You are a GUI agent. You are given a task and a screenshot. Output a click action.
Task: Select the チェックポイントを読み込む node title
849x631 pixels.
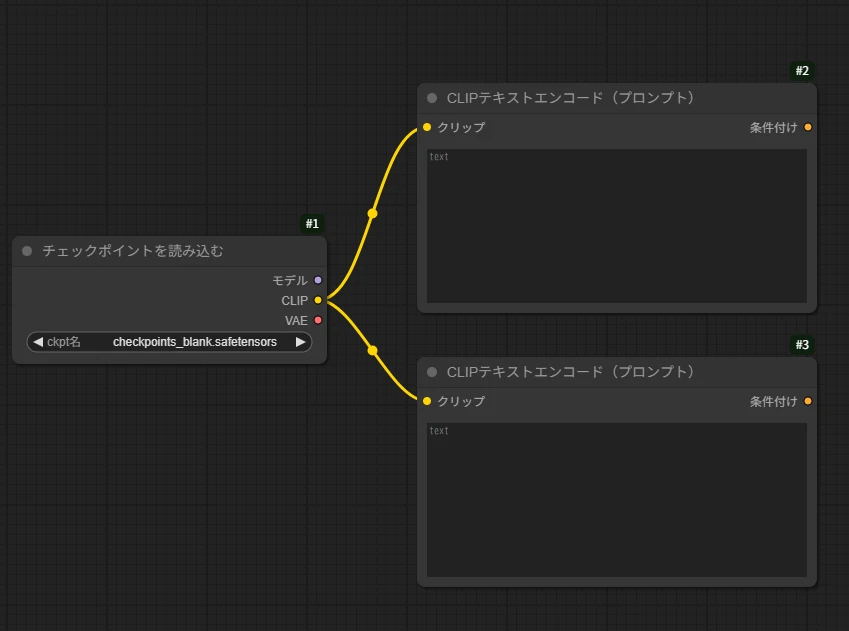click(x=133, y=251)
